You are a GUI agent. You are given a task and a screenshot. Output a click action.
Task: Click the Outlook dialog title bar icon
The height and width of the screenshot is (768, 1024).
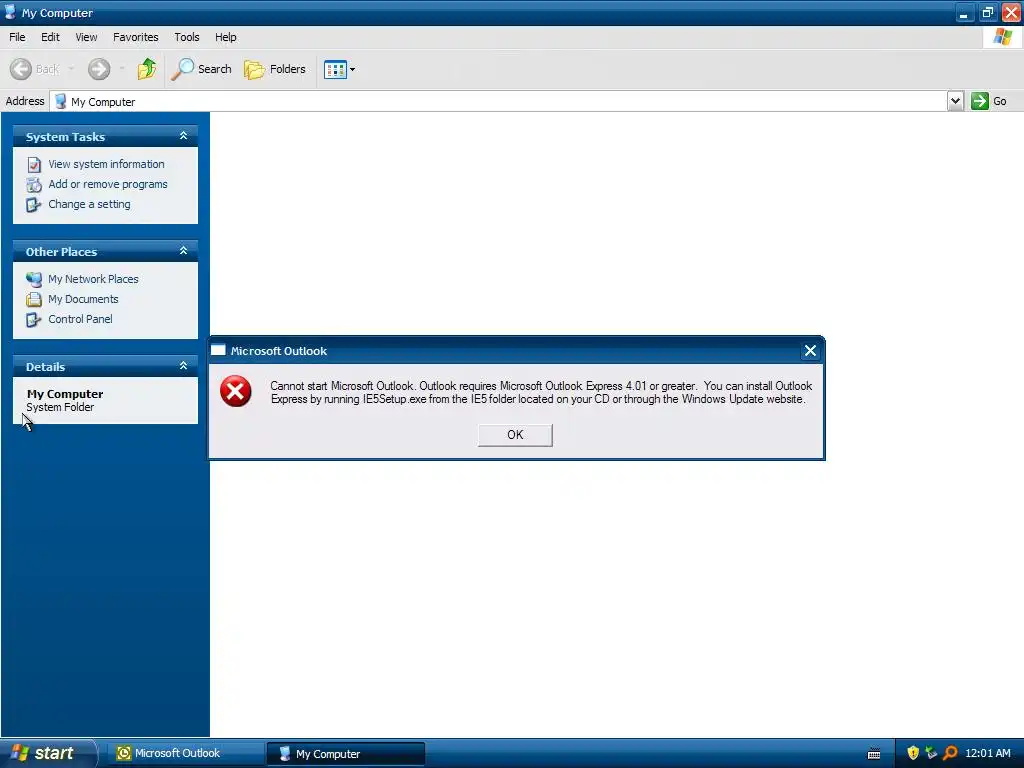[218, 351]
